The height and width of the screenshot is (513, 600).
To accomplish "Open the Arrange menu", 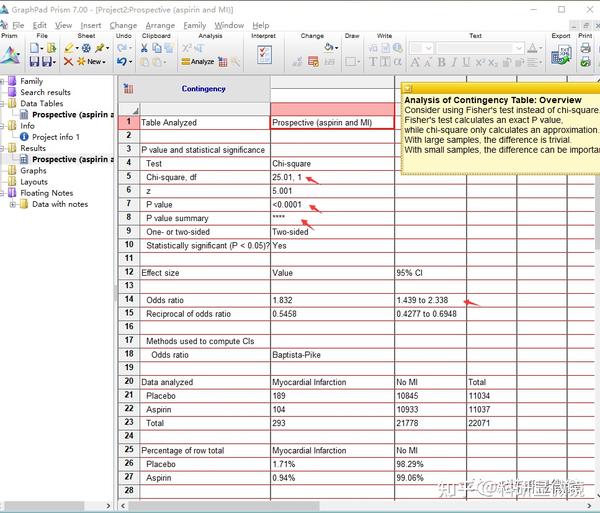I will (160, 25).
